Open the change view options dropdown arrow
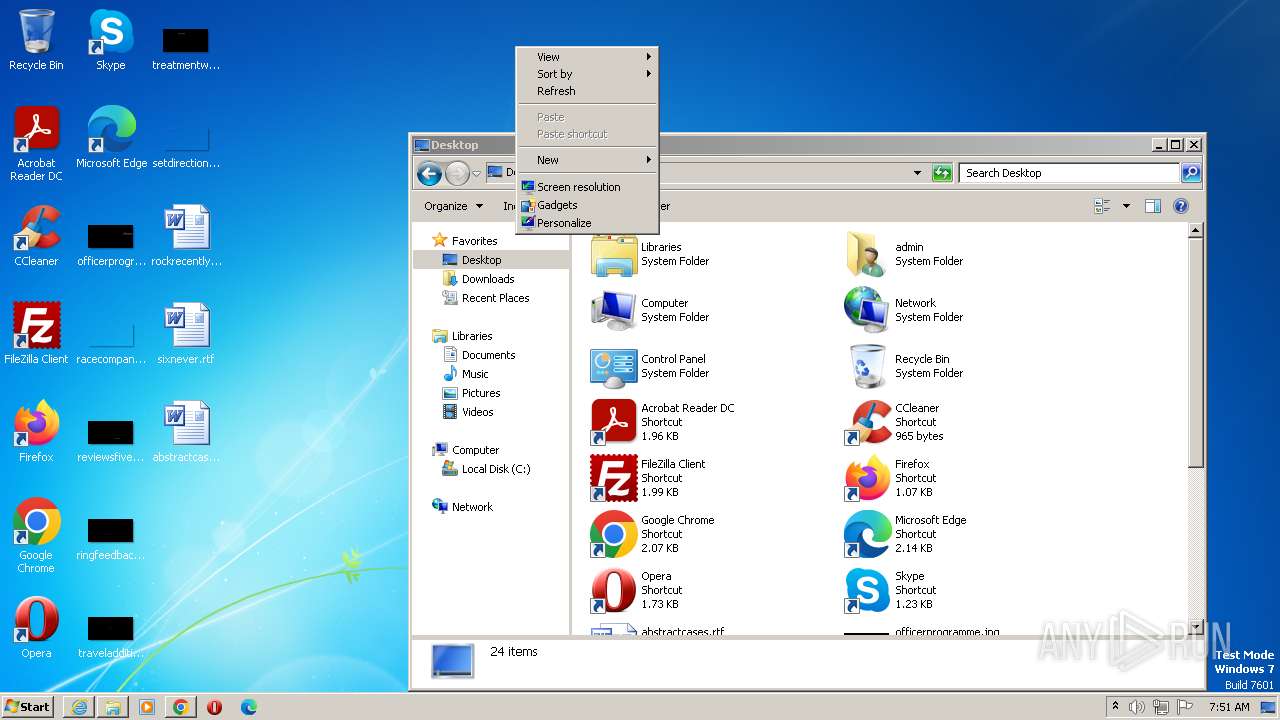 point(1126,206)
